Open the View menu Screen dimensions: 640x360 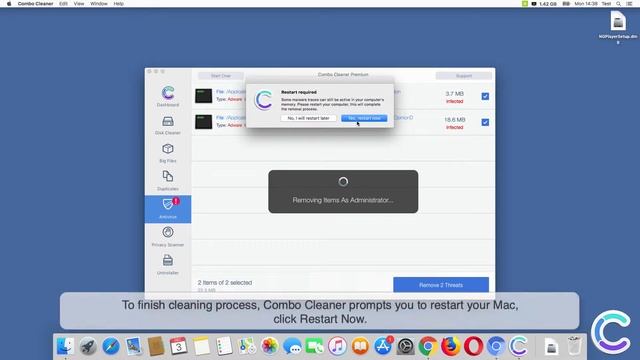[x=79, y=4]
